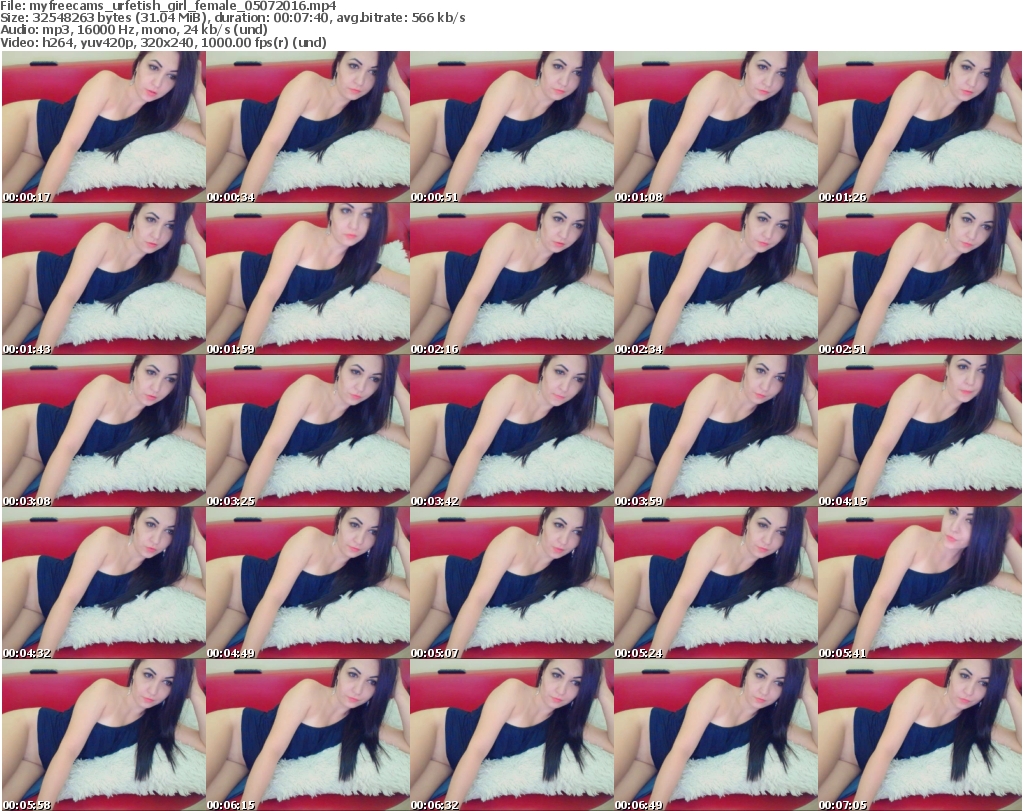Click the Audio mp3 info line

click(x=134, y=30)
